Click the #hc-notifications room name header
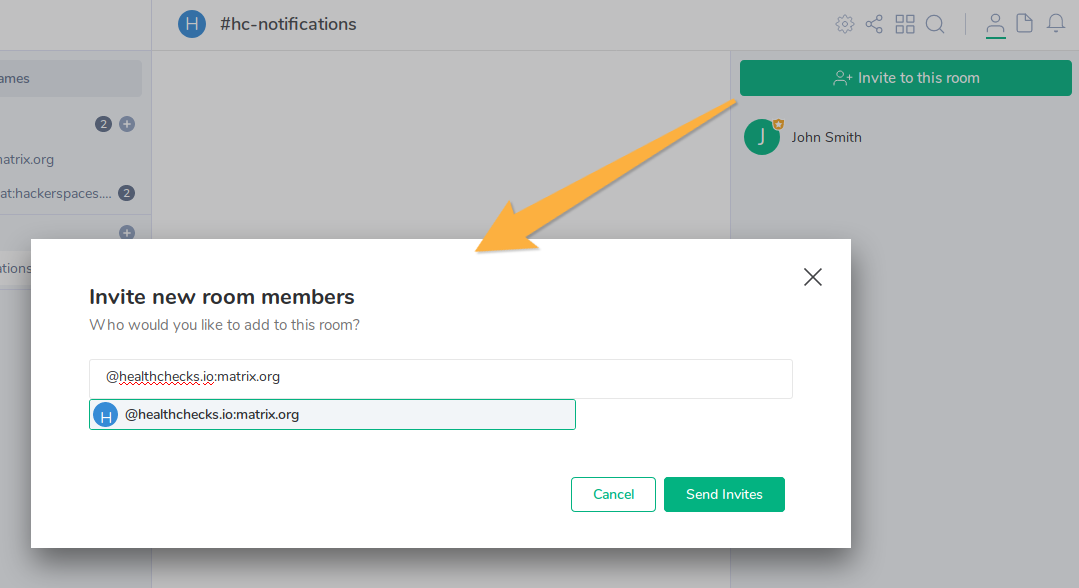Image resolution: width=1079 pixels, height=588 pixels. click(288, 24)
